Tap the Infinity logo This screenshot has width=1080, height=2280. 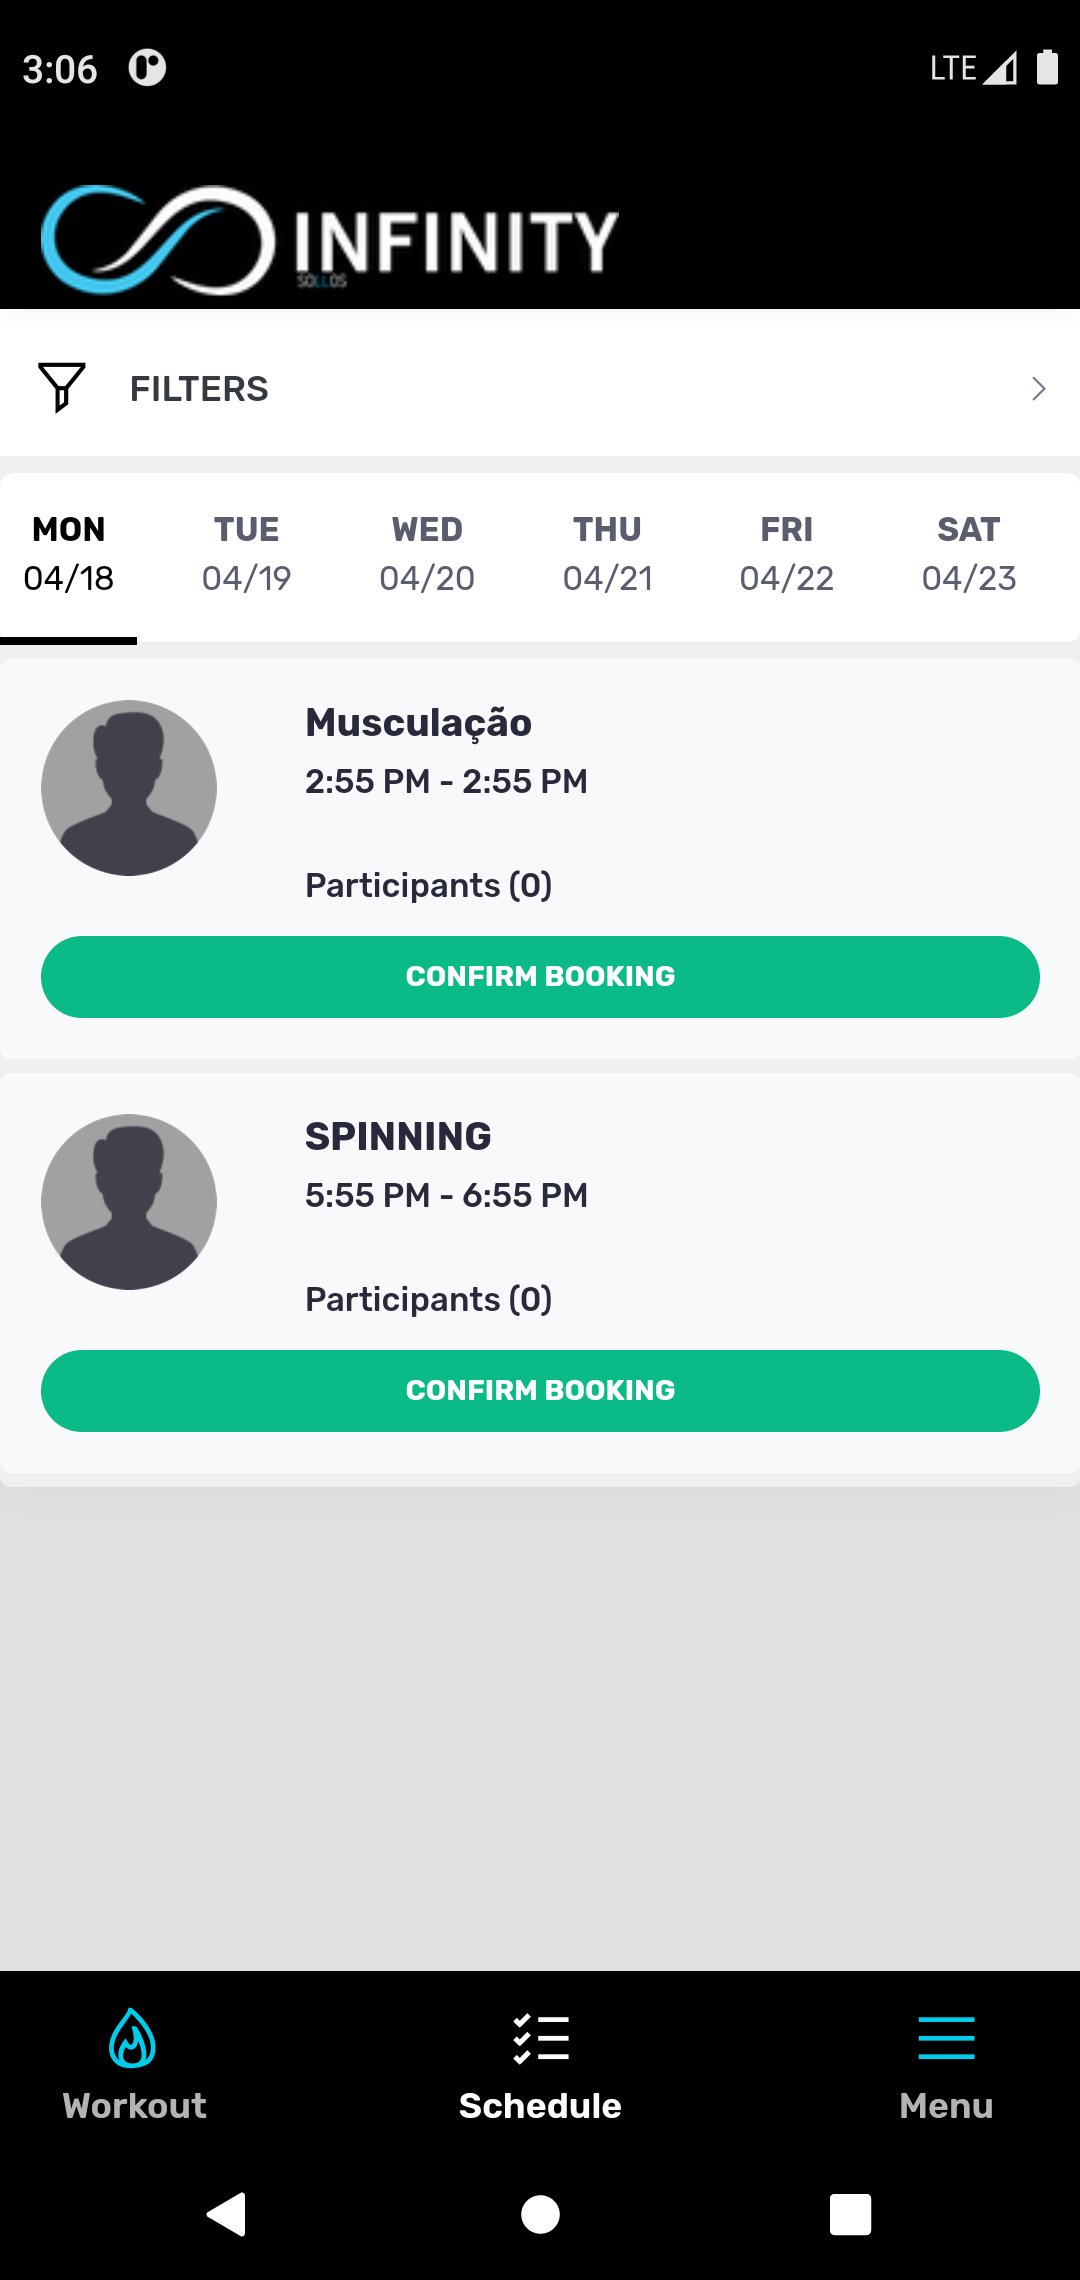pos(330,240)
